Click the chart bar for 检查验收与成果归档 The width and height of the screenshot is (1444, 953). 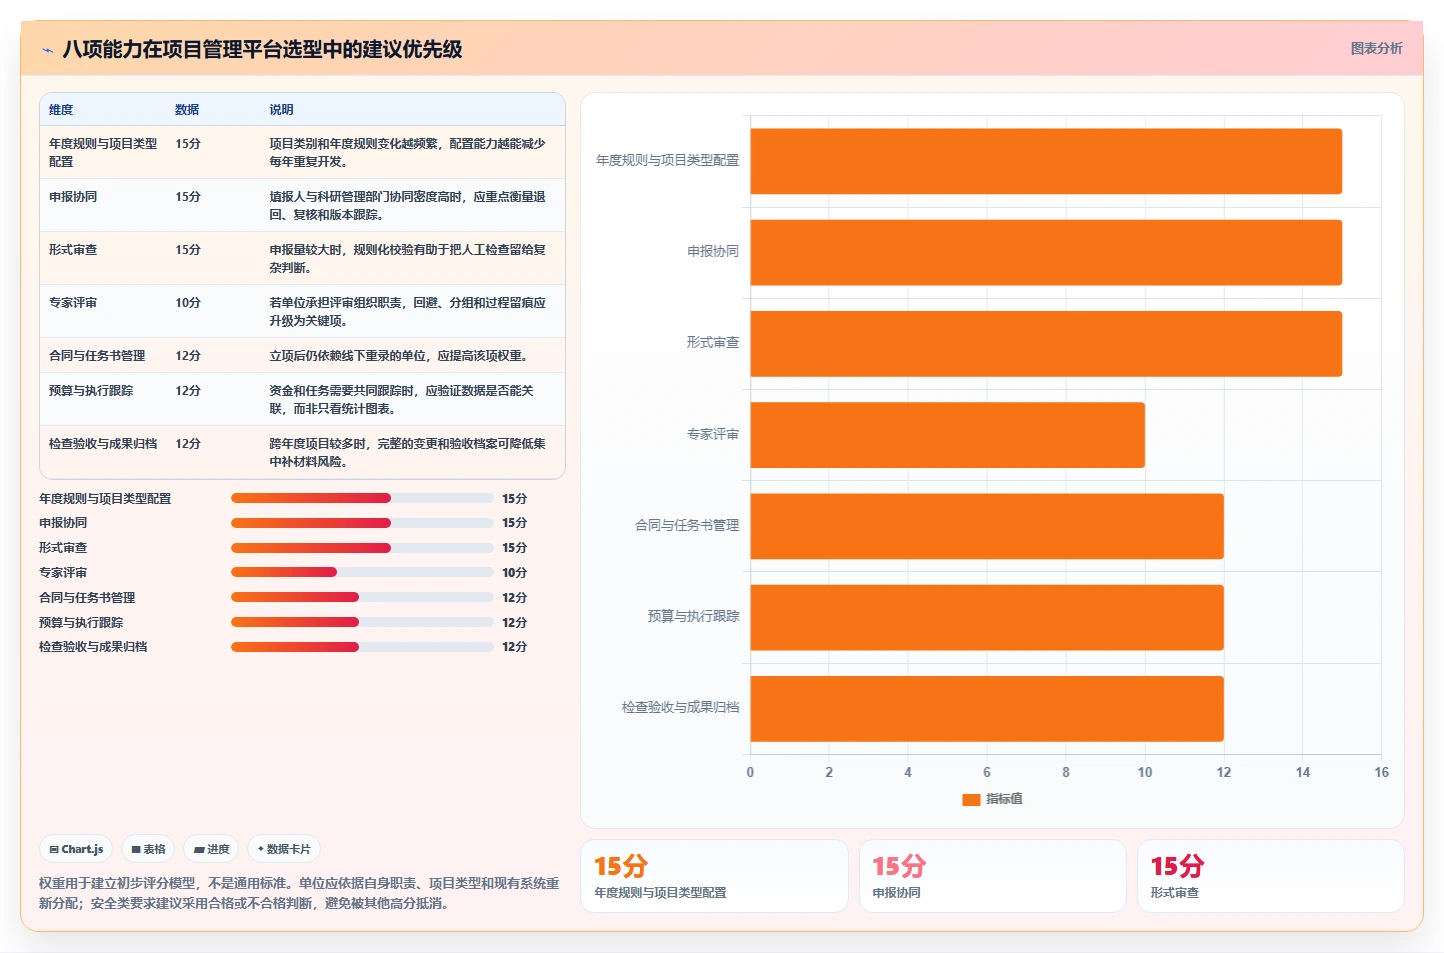pos(987,708)
